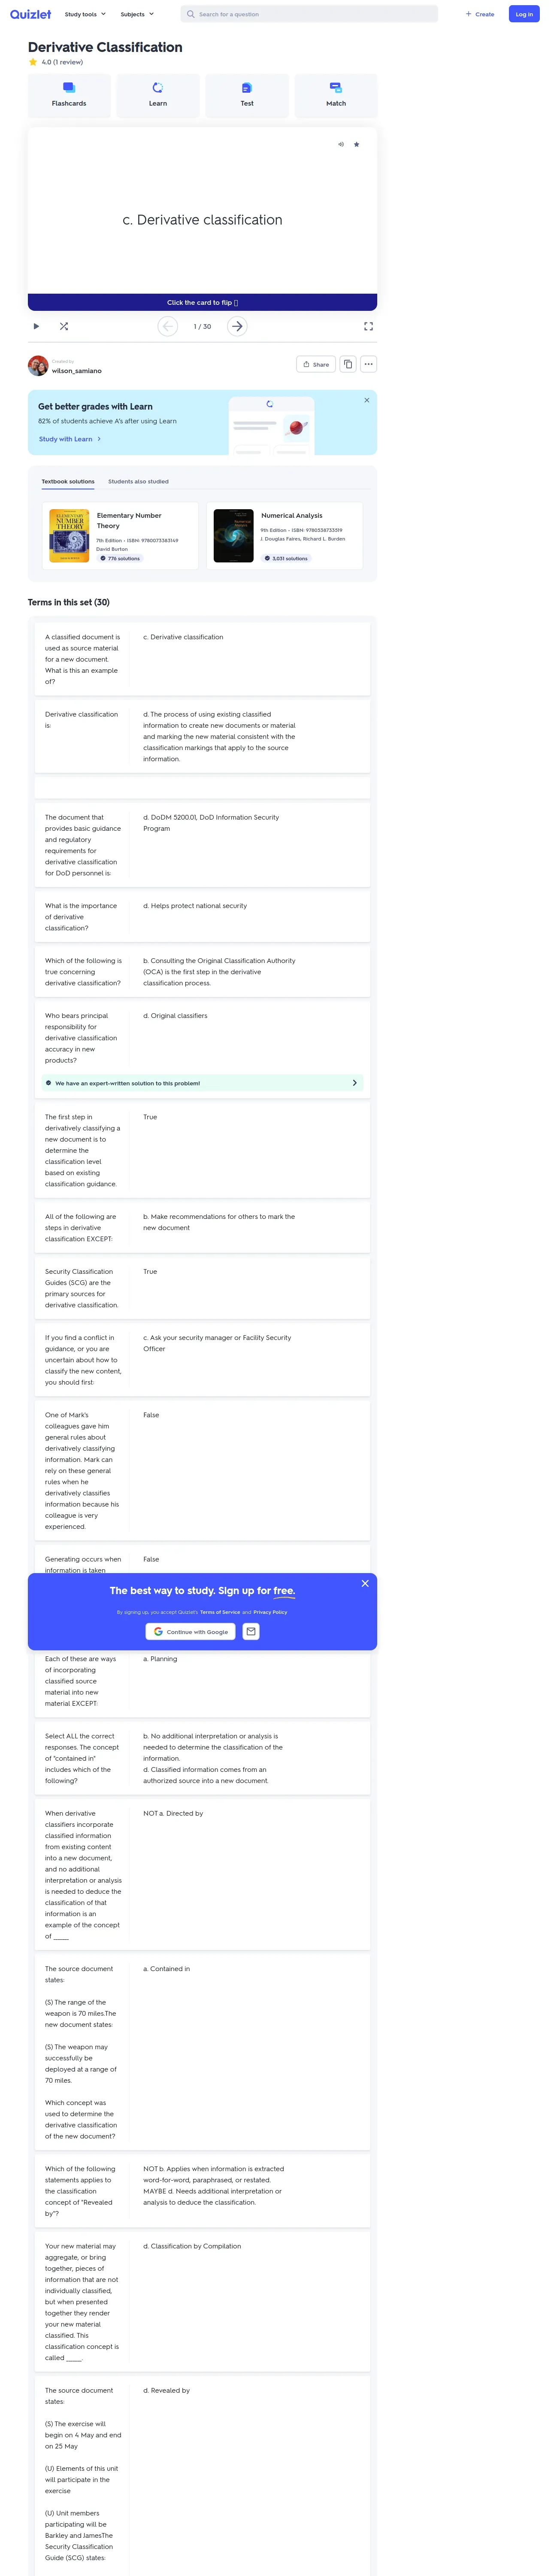Expand the Subjects dropdown

click(137, 14)
